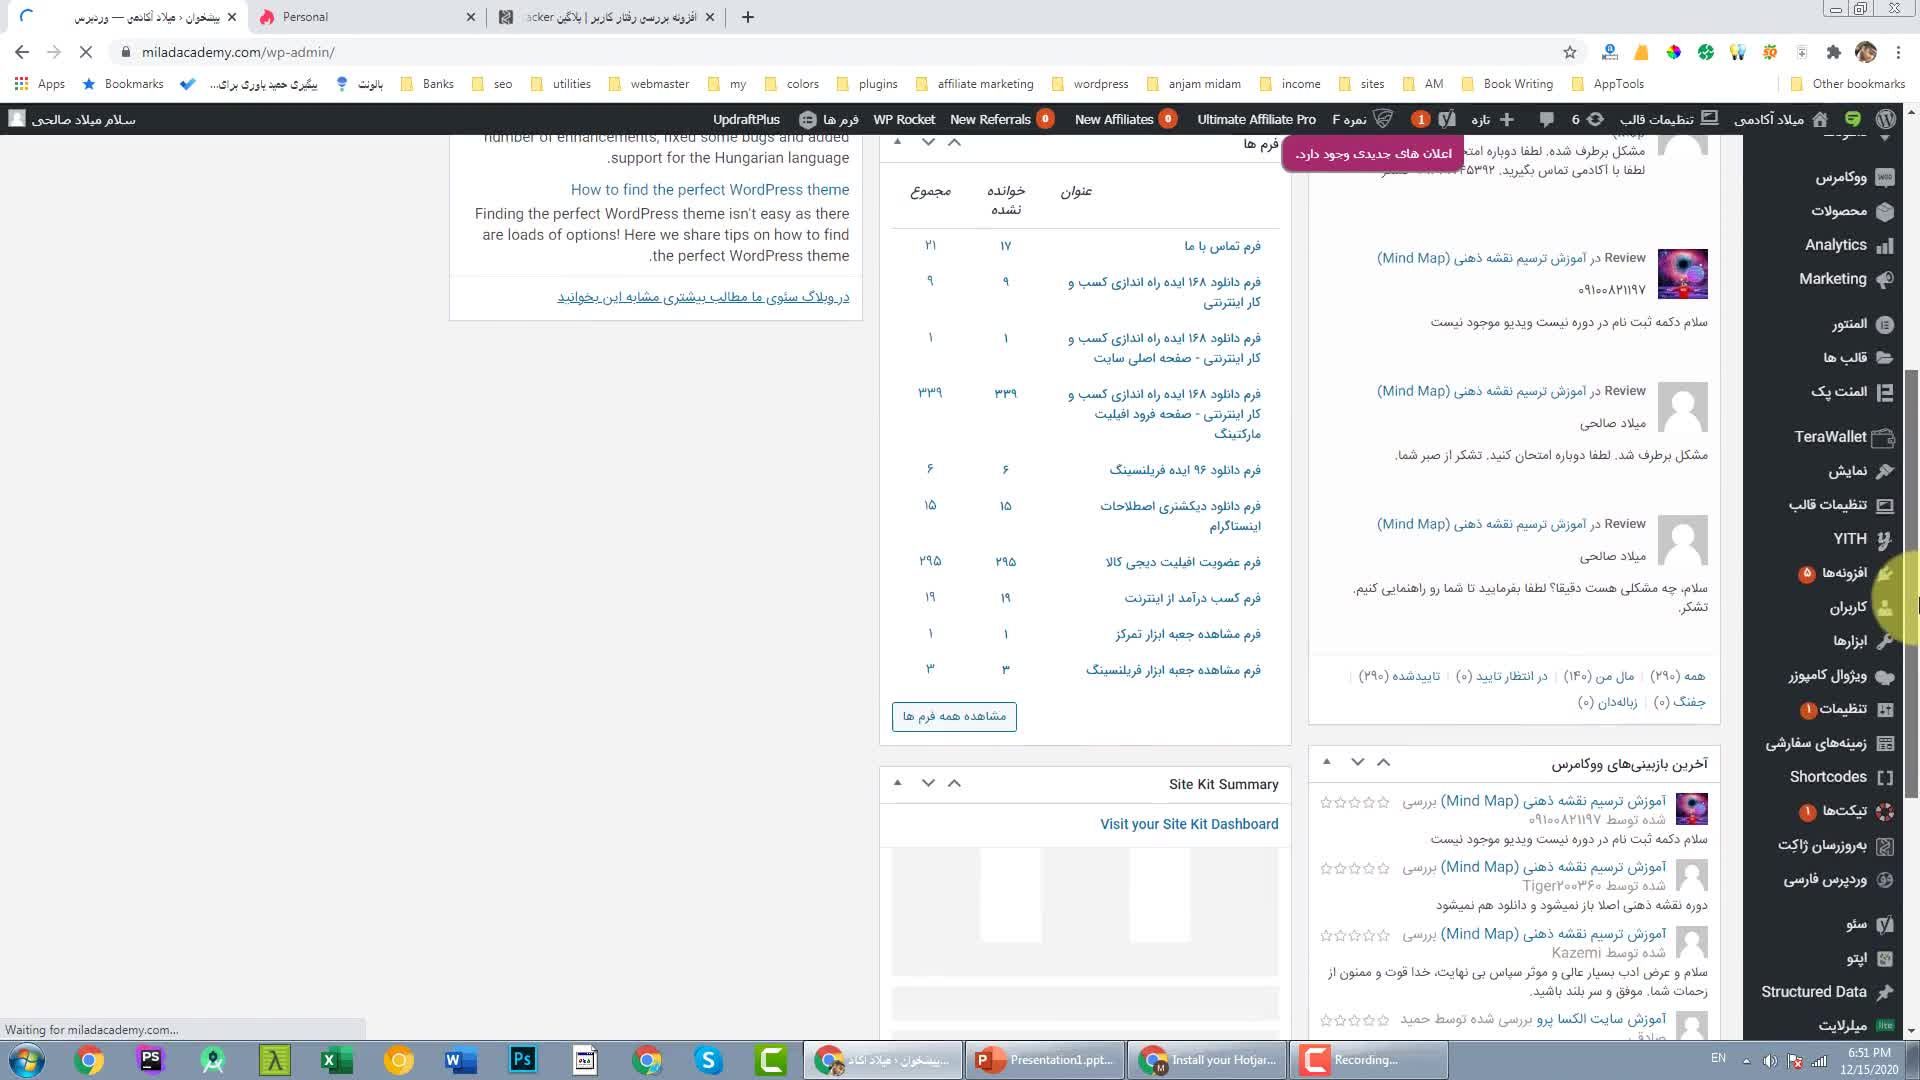Toggle the forms widget panel arrow
1920x1080 pixels.
898,142
